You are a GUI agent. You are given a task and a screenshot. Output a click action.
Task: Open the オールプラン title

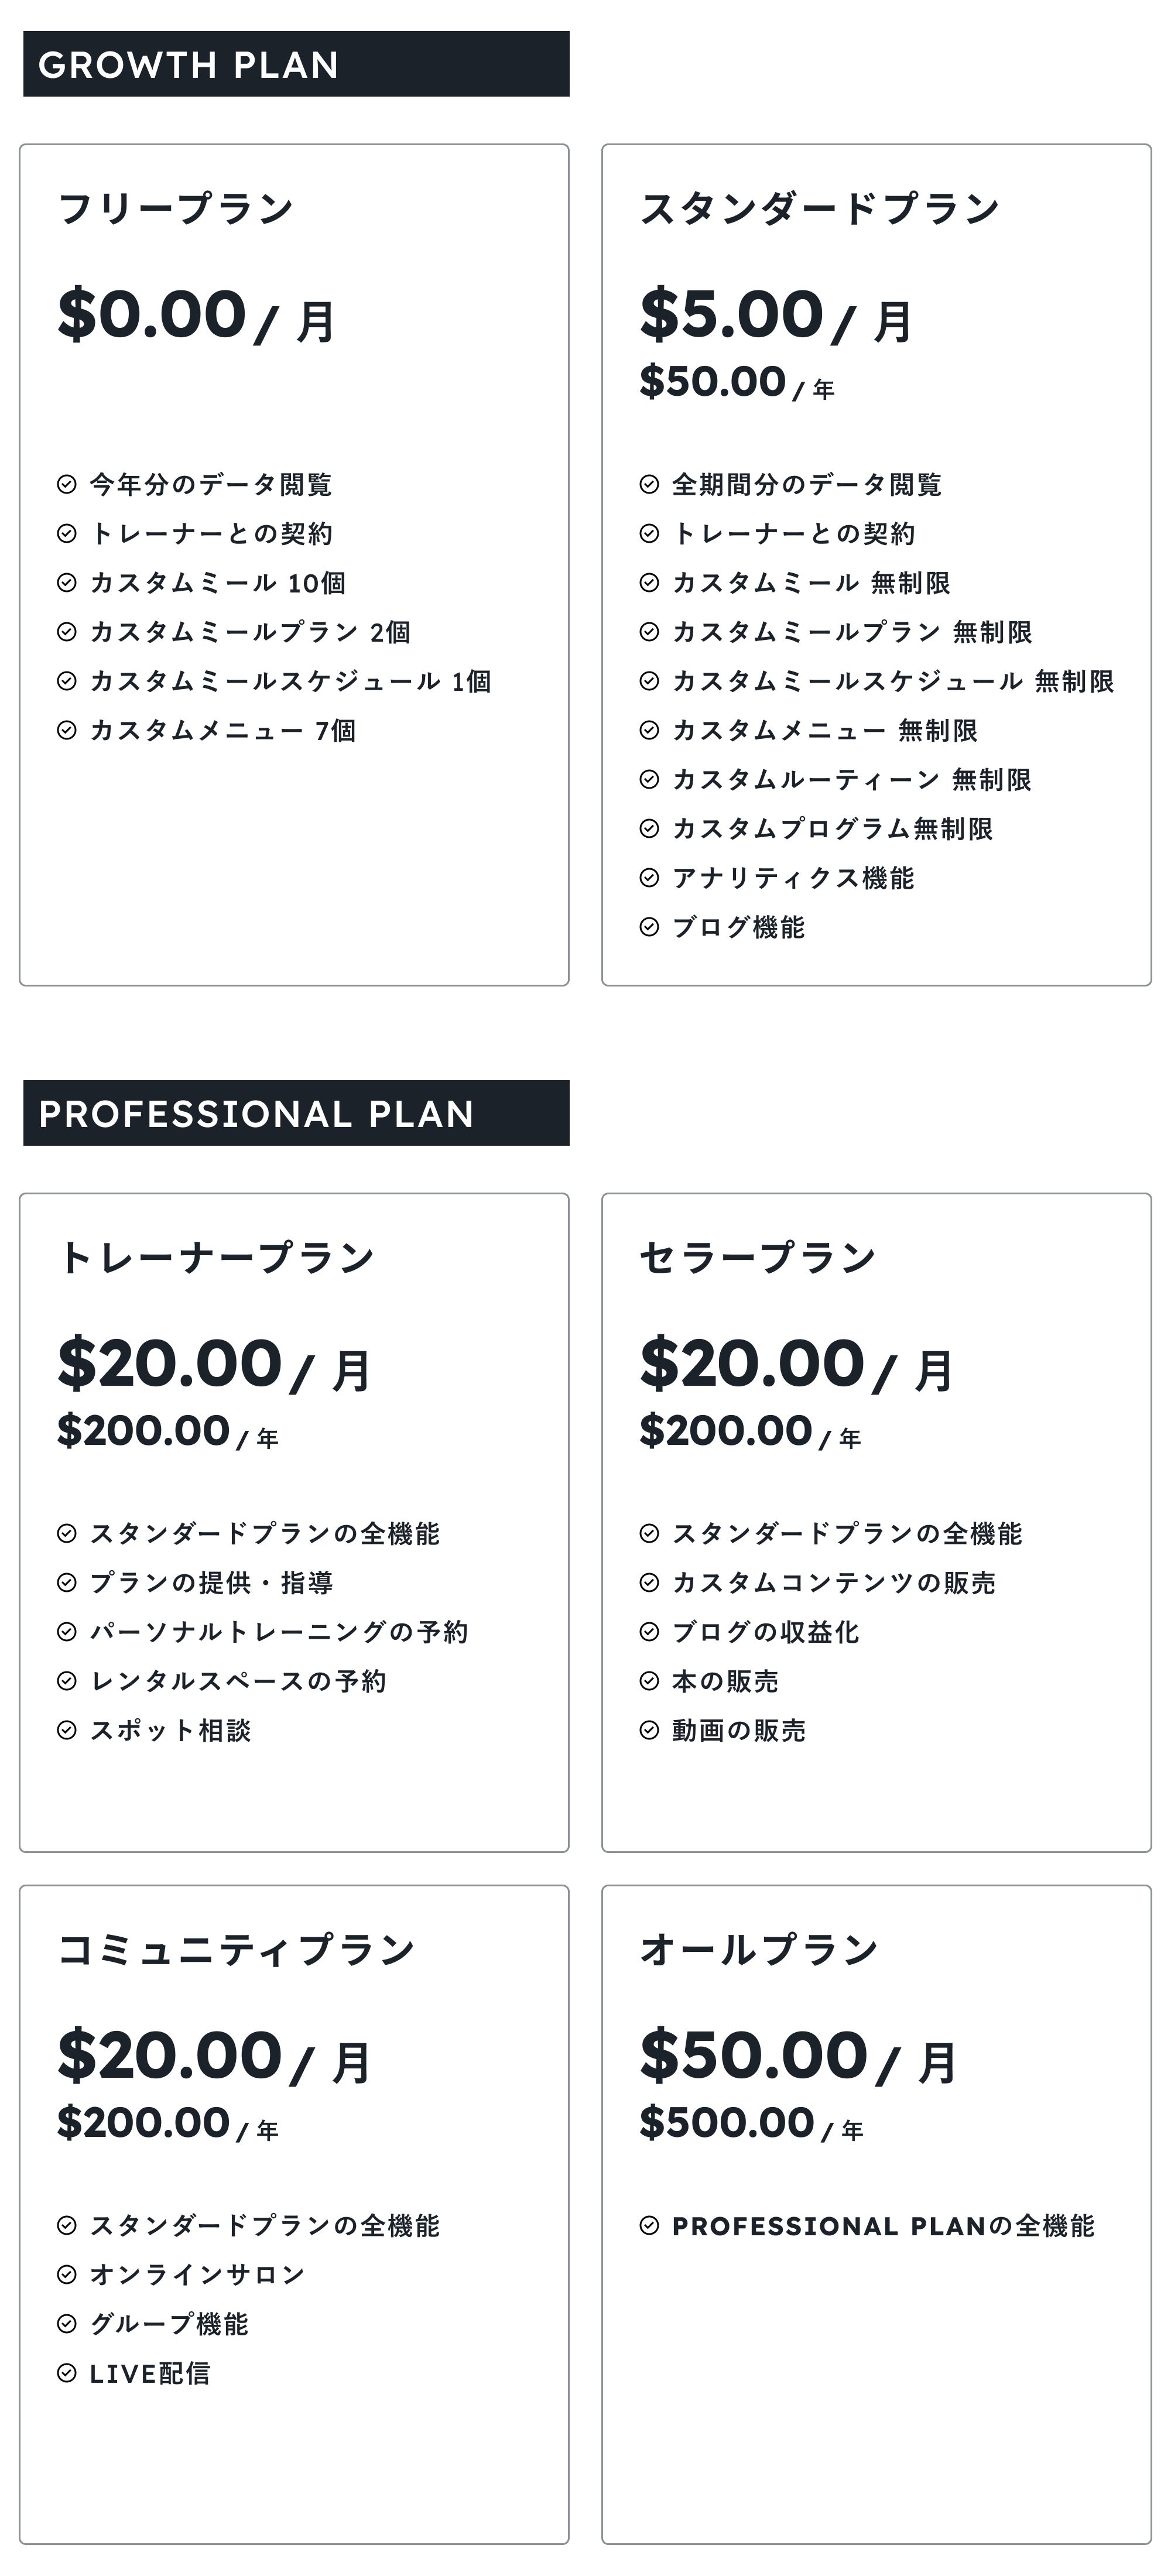pos(759,1949)
